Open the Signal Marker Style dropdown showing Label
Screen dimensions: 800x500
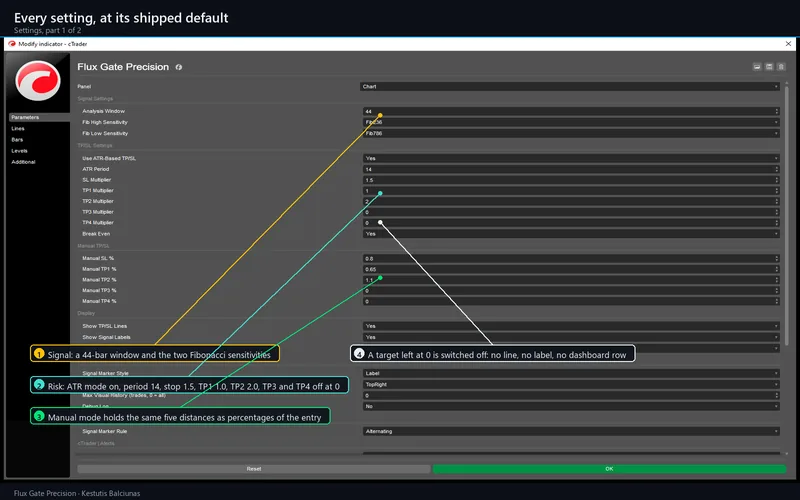[x=571, y=373]
